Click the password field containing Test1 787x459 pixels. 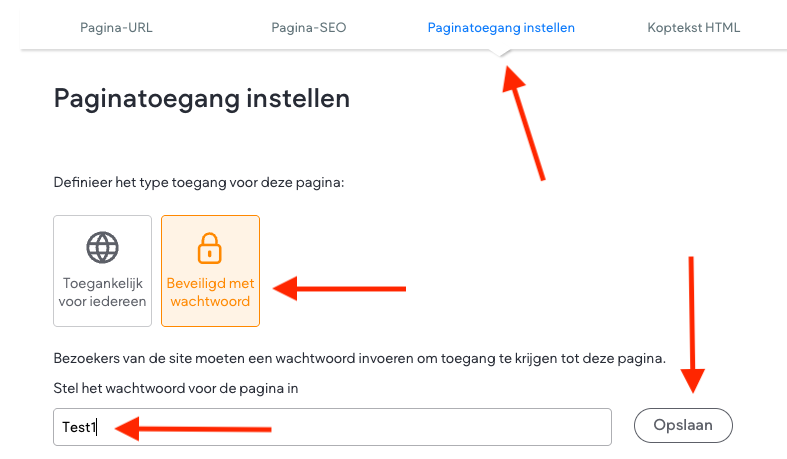(400, 426)
